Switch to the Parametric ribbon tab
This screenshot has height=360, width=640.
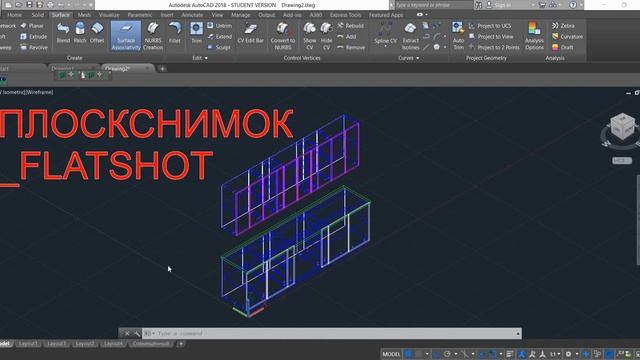point(140,15)
